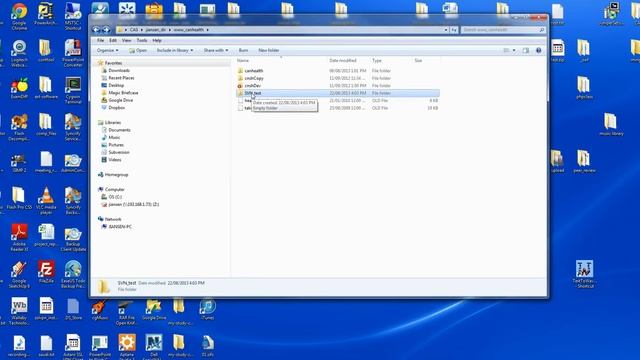640x360 pixels.
Task: Click the Open toolbar button
Action: coord(138,50)
